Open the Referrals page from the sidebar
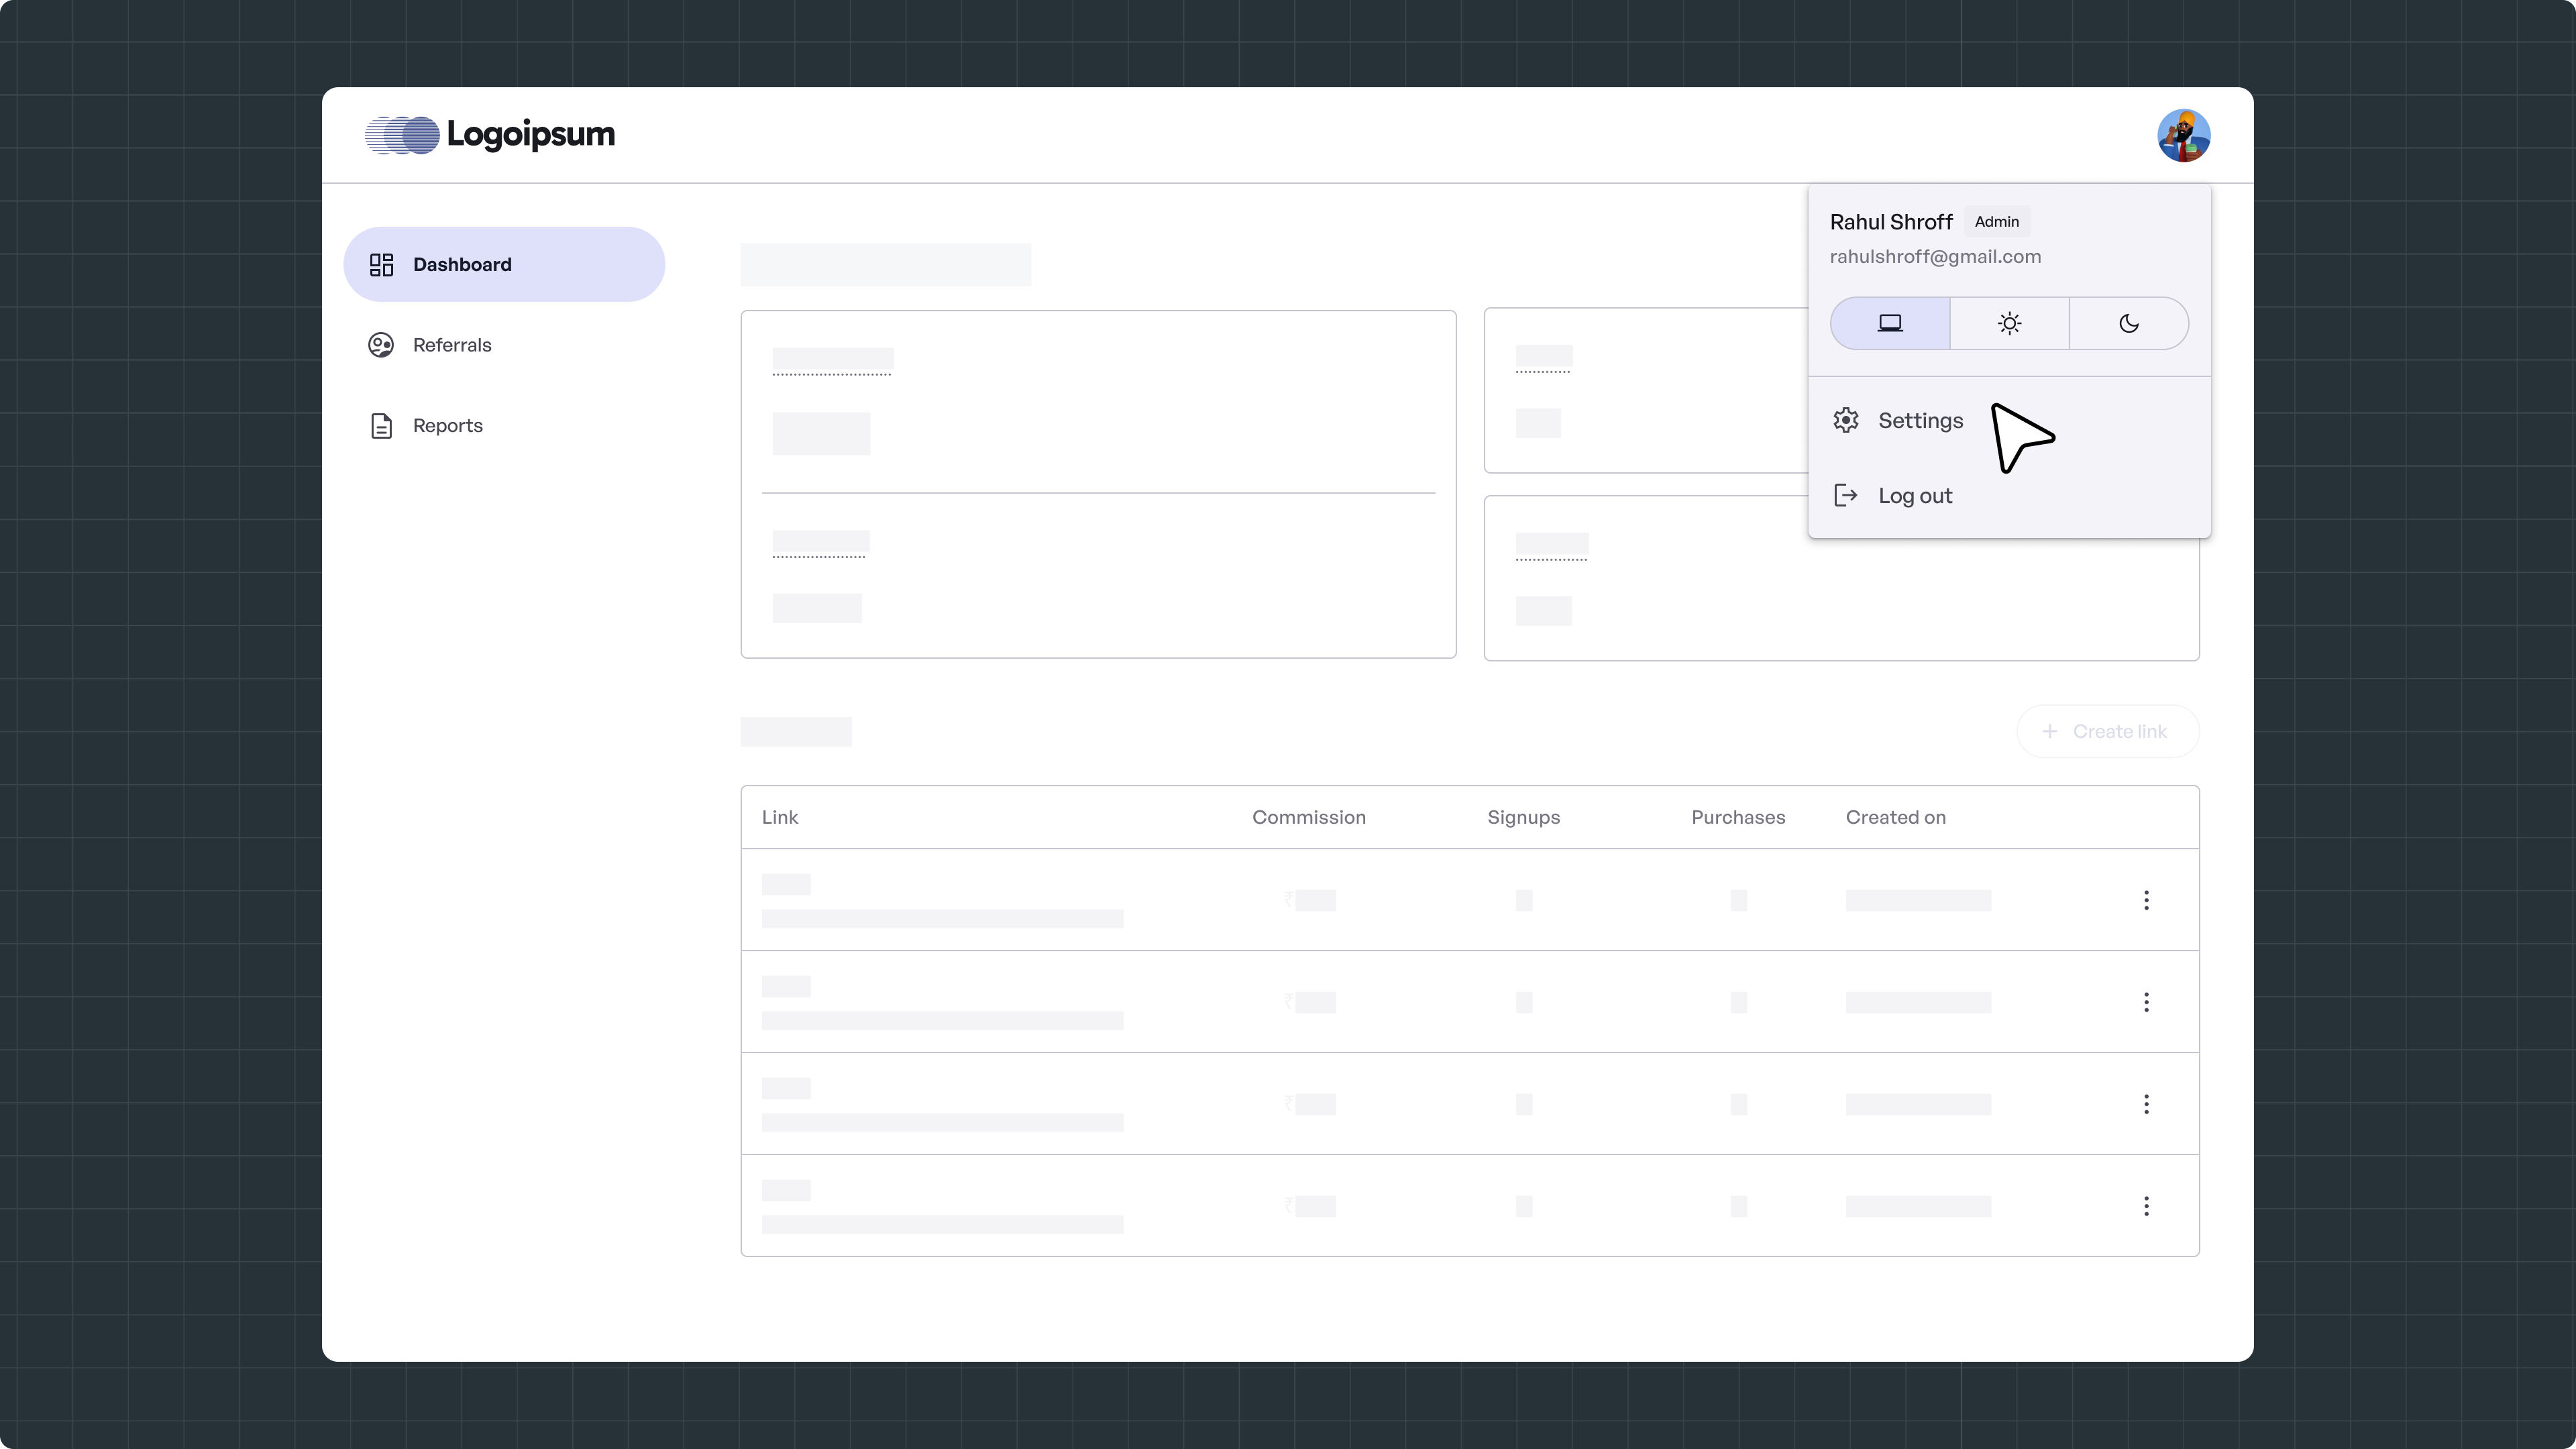Viewport: 2576px width, 1449px height. (x=452, y=345)
